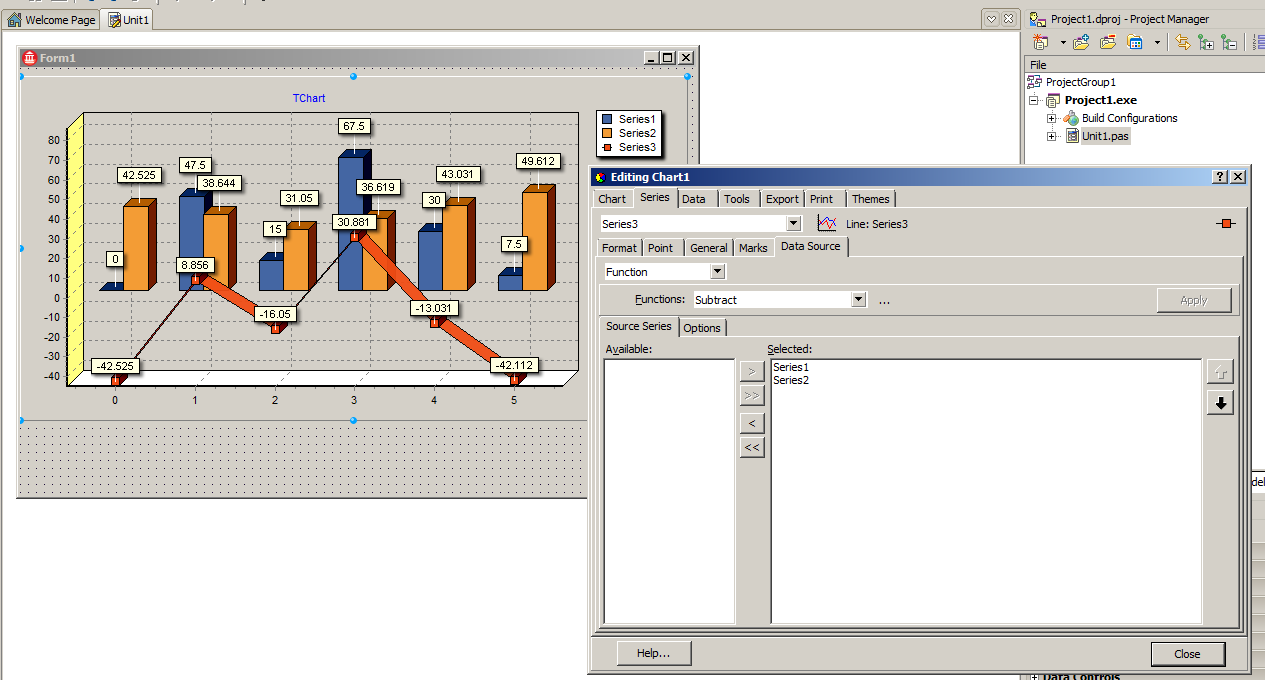This screenshot has width=1265, height=680.
Task: Switch to the Point series sub-tab
Action: (661, 247)
